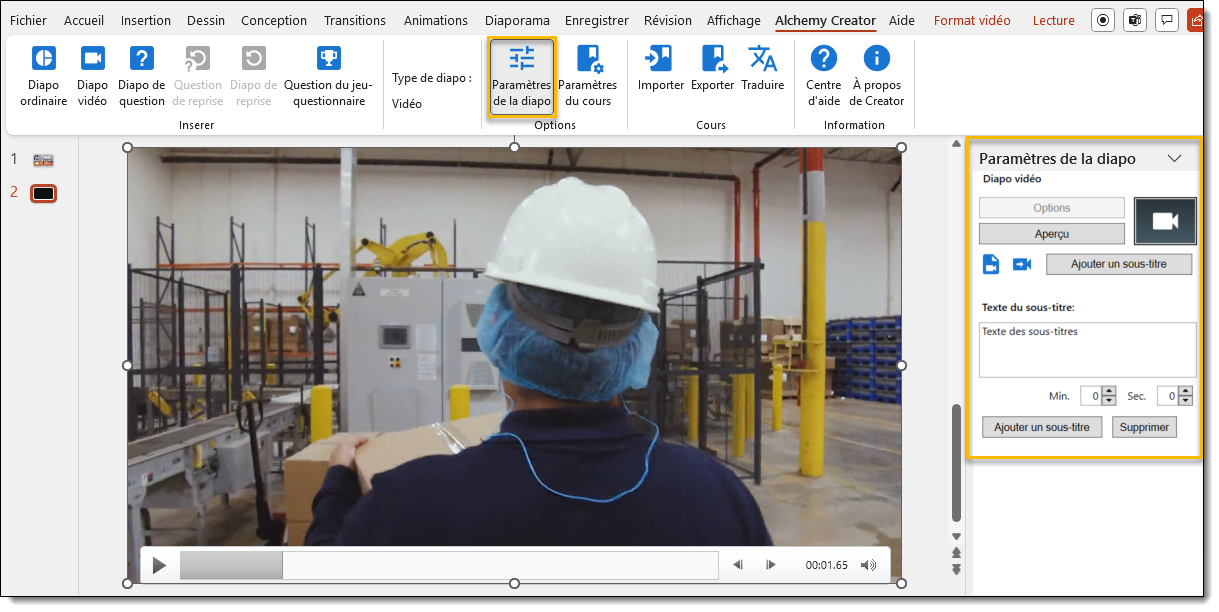Switch to the Transitions tab

click(x=354, y=20)
